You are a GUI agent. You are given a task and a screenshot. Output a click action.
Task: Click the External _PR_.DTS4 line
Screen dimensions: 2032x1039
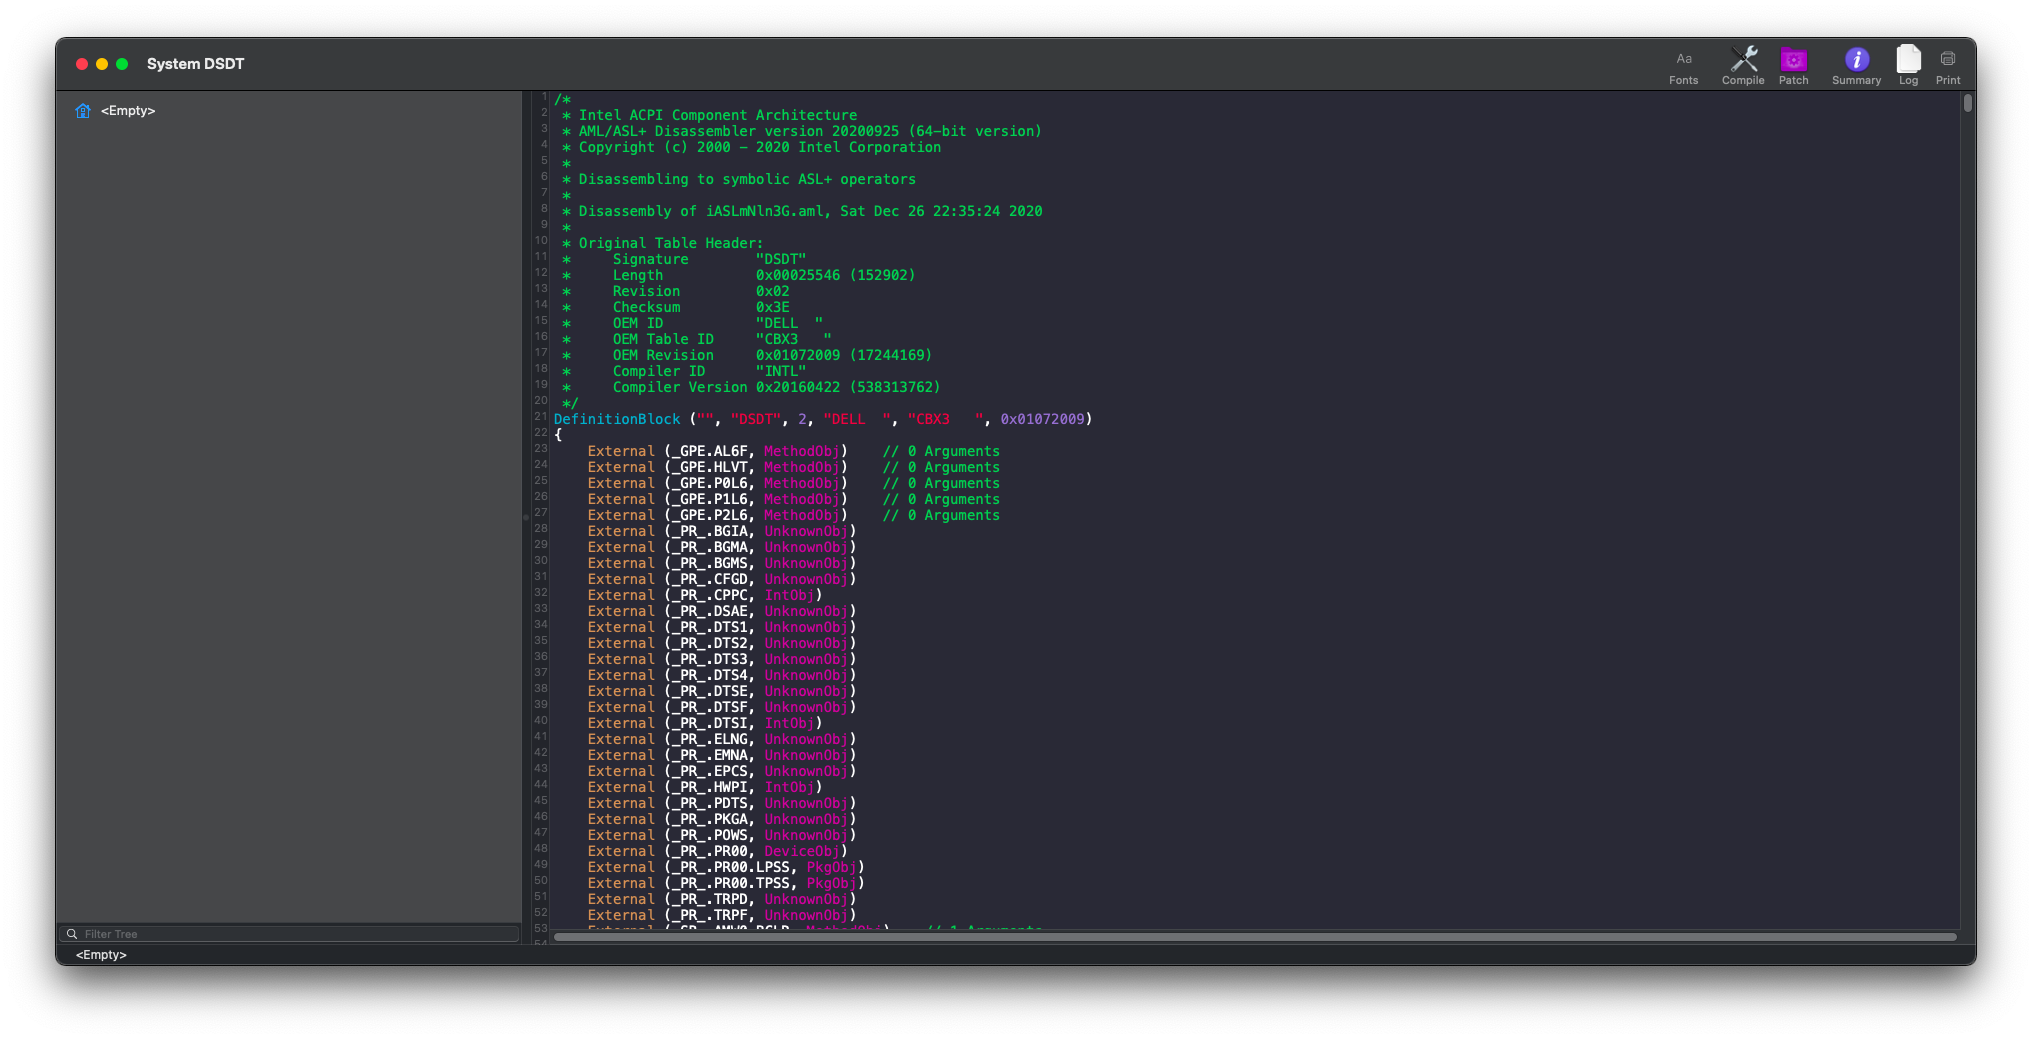click(x=721, y=675)
